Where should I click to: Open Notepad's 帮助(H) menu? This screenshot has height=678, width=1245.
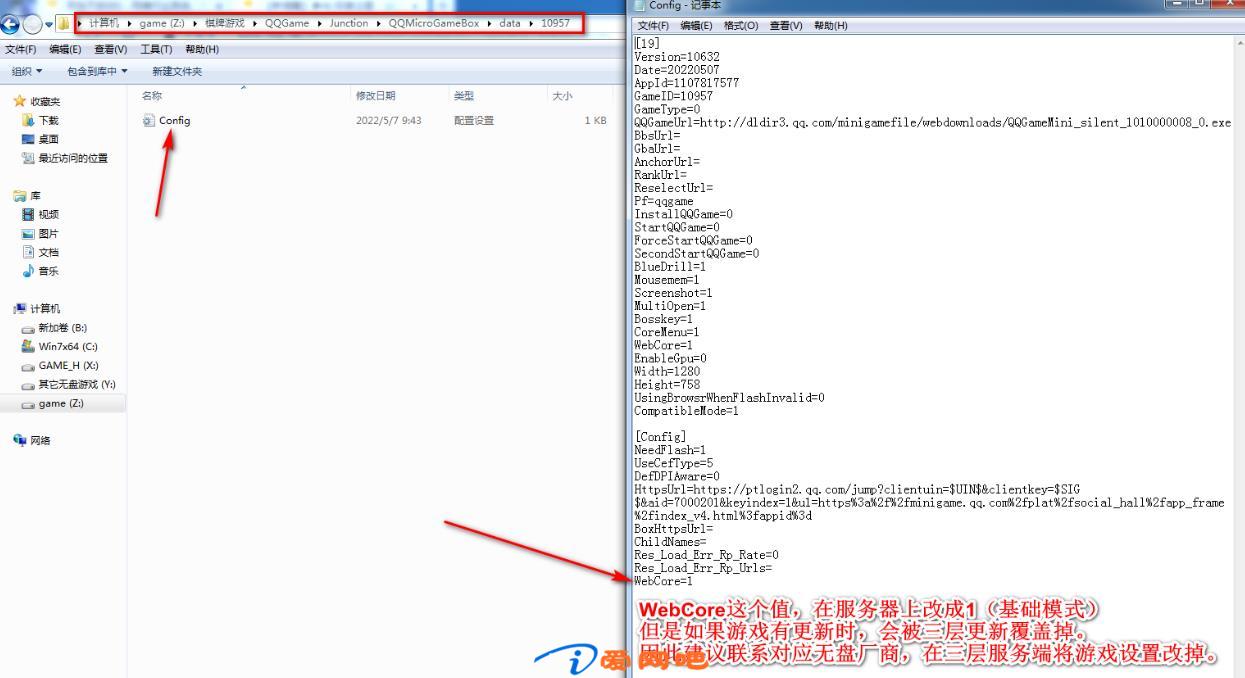pyautogui.click(x=830, y=26)
